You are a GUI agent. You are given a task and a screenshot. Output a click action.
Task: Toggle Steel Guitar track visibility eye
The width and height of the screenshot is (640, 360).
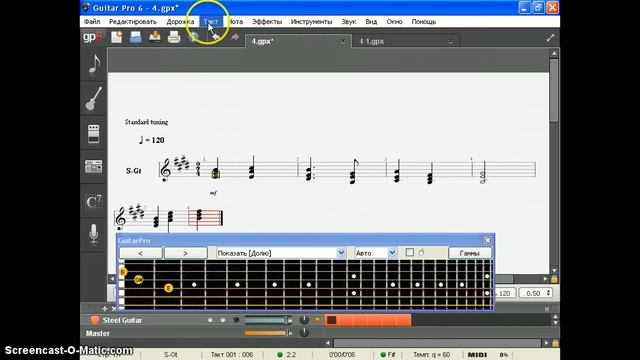coord(236,320)
